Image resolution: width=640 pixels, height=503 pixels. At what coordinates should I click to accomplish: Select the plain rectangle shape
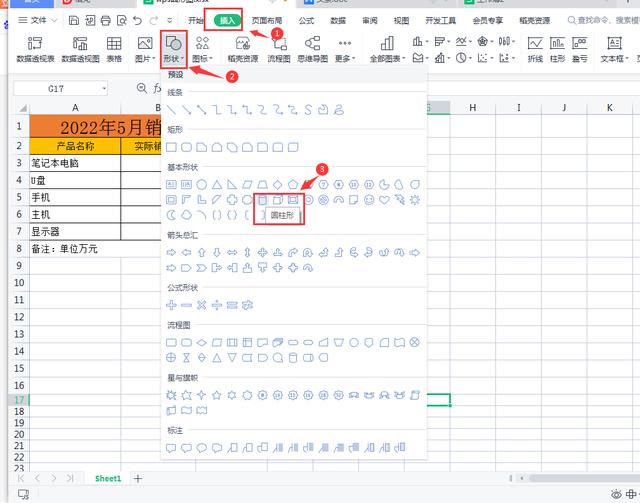[x=171, y=147]
